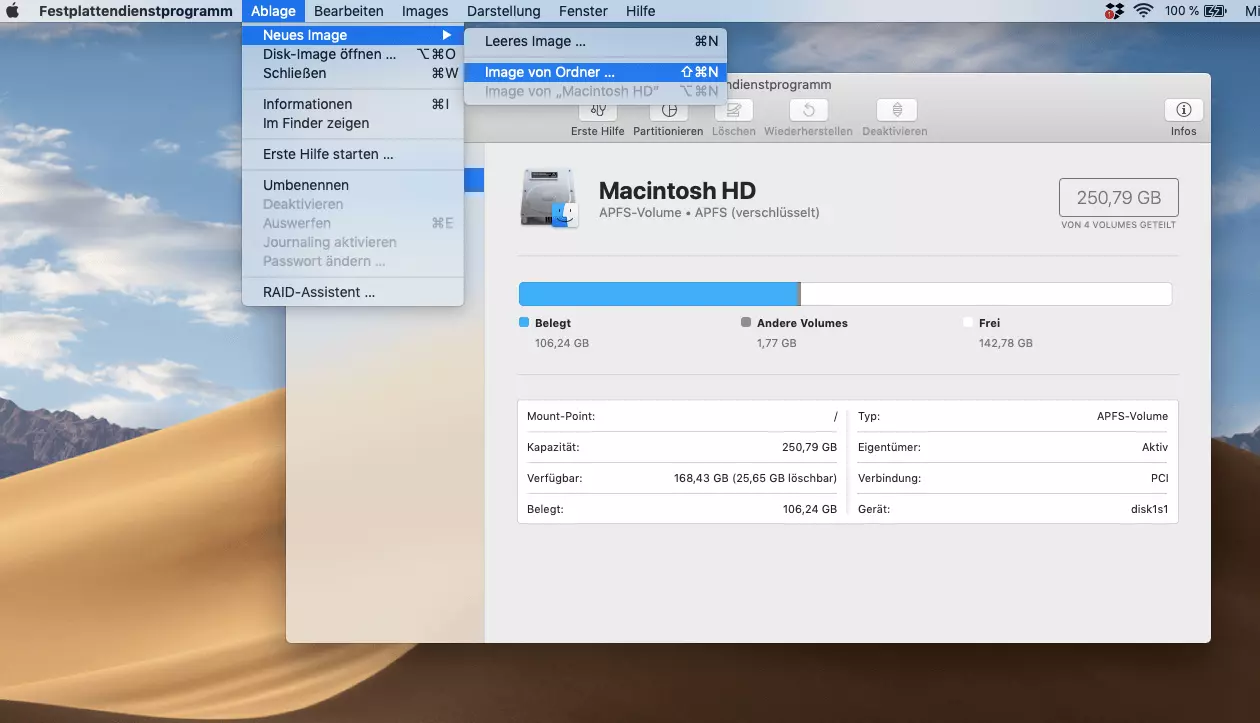Click the 168,43 GB (25,65 GB löschbar) value
1260x723 pixels.
tap(755, 478)
